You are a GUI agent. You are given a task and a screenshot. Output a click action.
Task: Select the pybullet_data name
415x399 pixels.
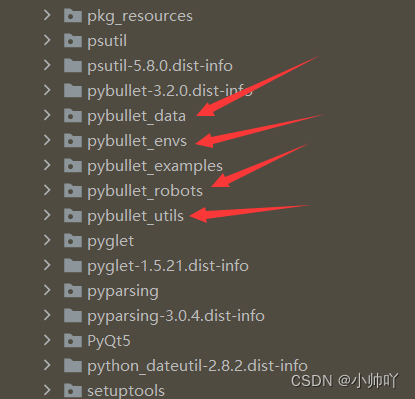pos(137,116)
